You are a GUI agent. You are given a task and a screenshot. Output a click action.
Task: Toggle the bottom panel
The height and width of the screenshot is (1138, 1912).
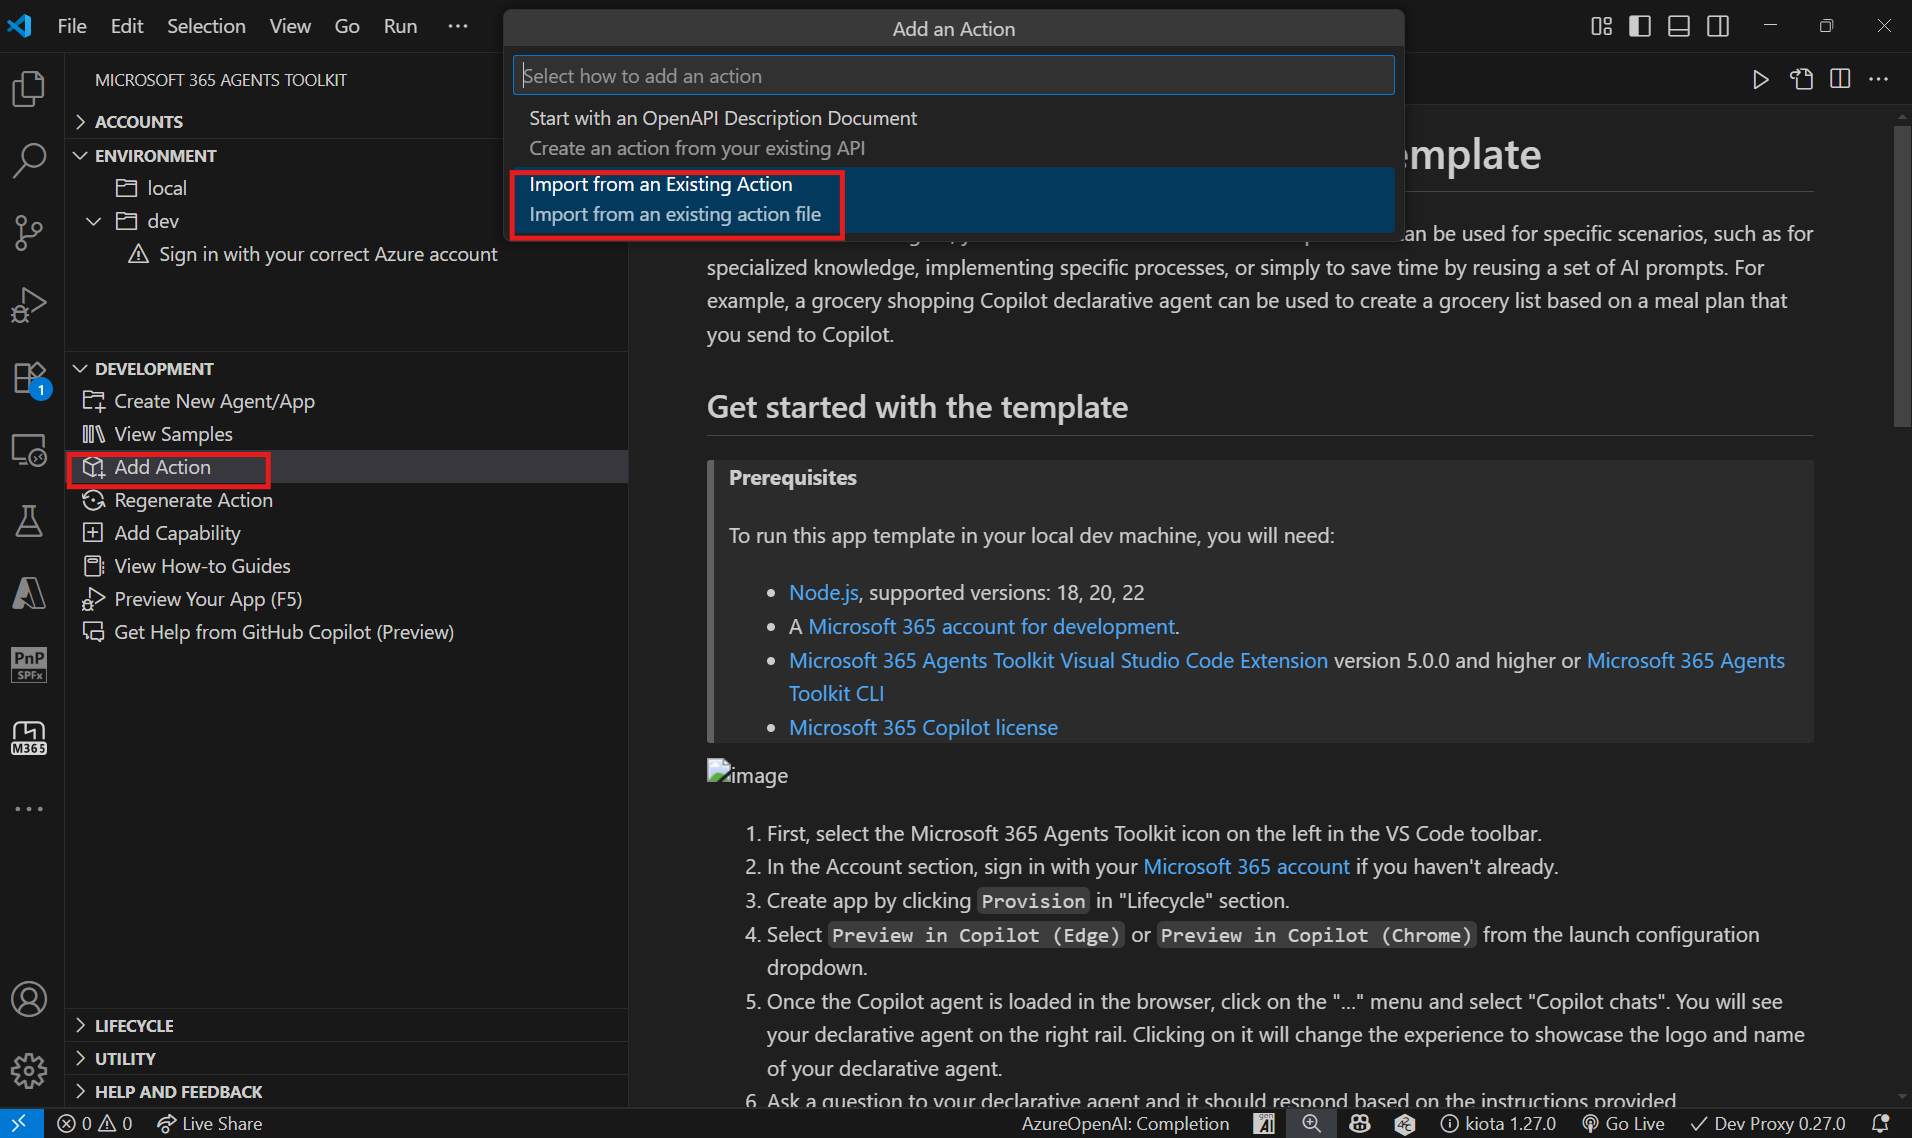[1679, 26]
